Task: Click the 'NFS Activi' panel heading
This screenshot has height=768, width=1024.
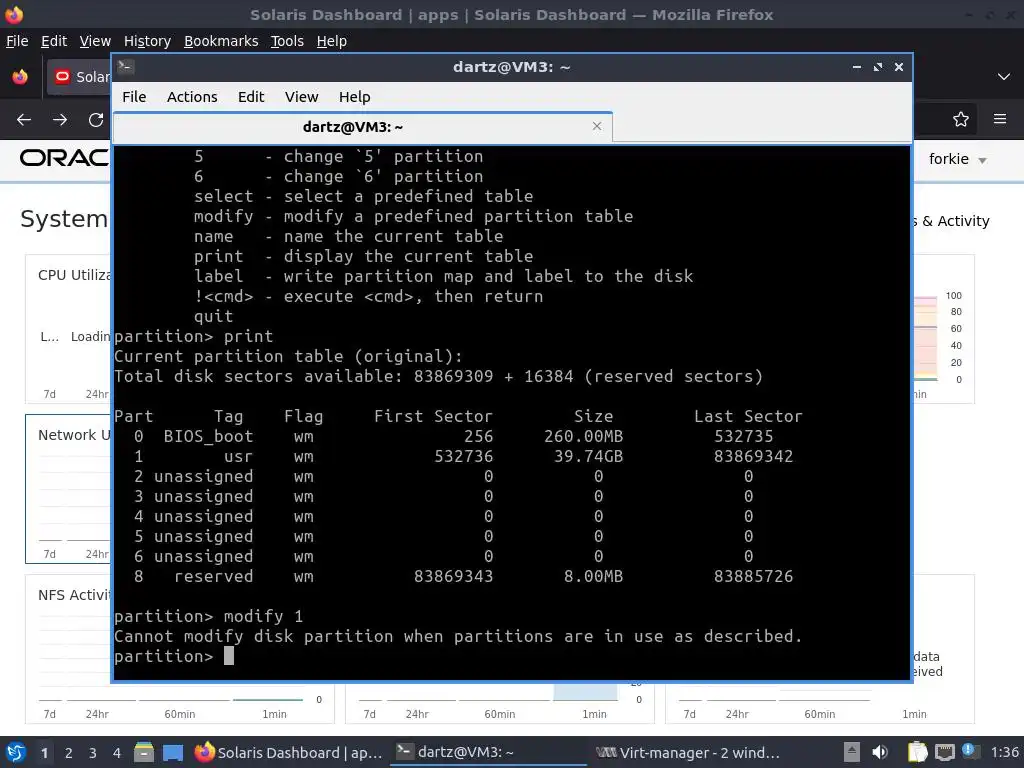Action: pos(74,595)
